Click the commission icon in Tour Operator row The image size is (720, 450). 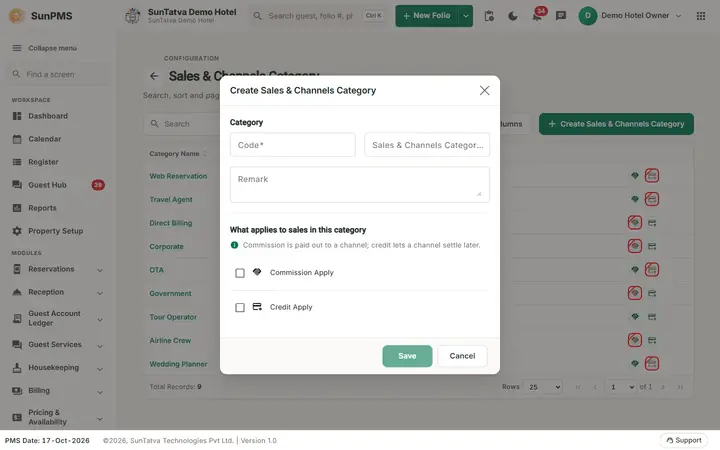(x=635, y=316)
